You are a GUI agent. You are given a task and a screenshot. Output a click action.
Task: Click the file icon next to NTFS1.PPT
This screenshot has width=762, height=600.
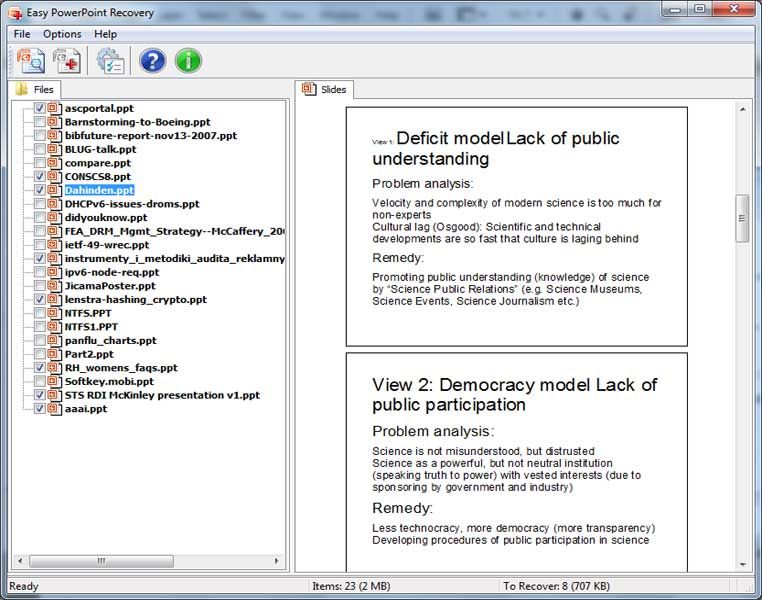[x=54, y=326]
